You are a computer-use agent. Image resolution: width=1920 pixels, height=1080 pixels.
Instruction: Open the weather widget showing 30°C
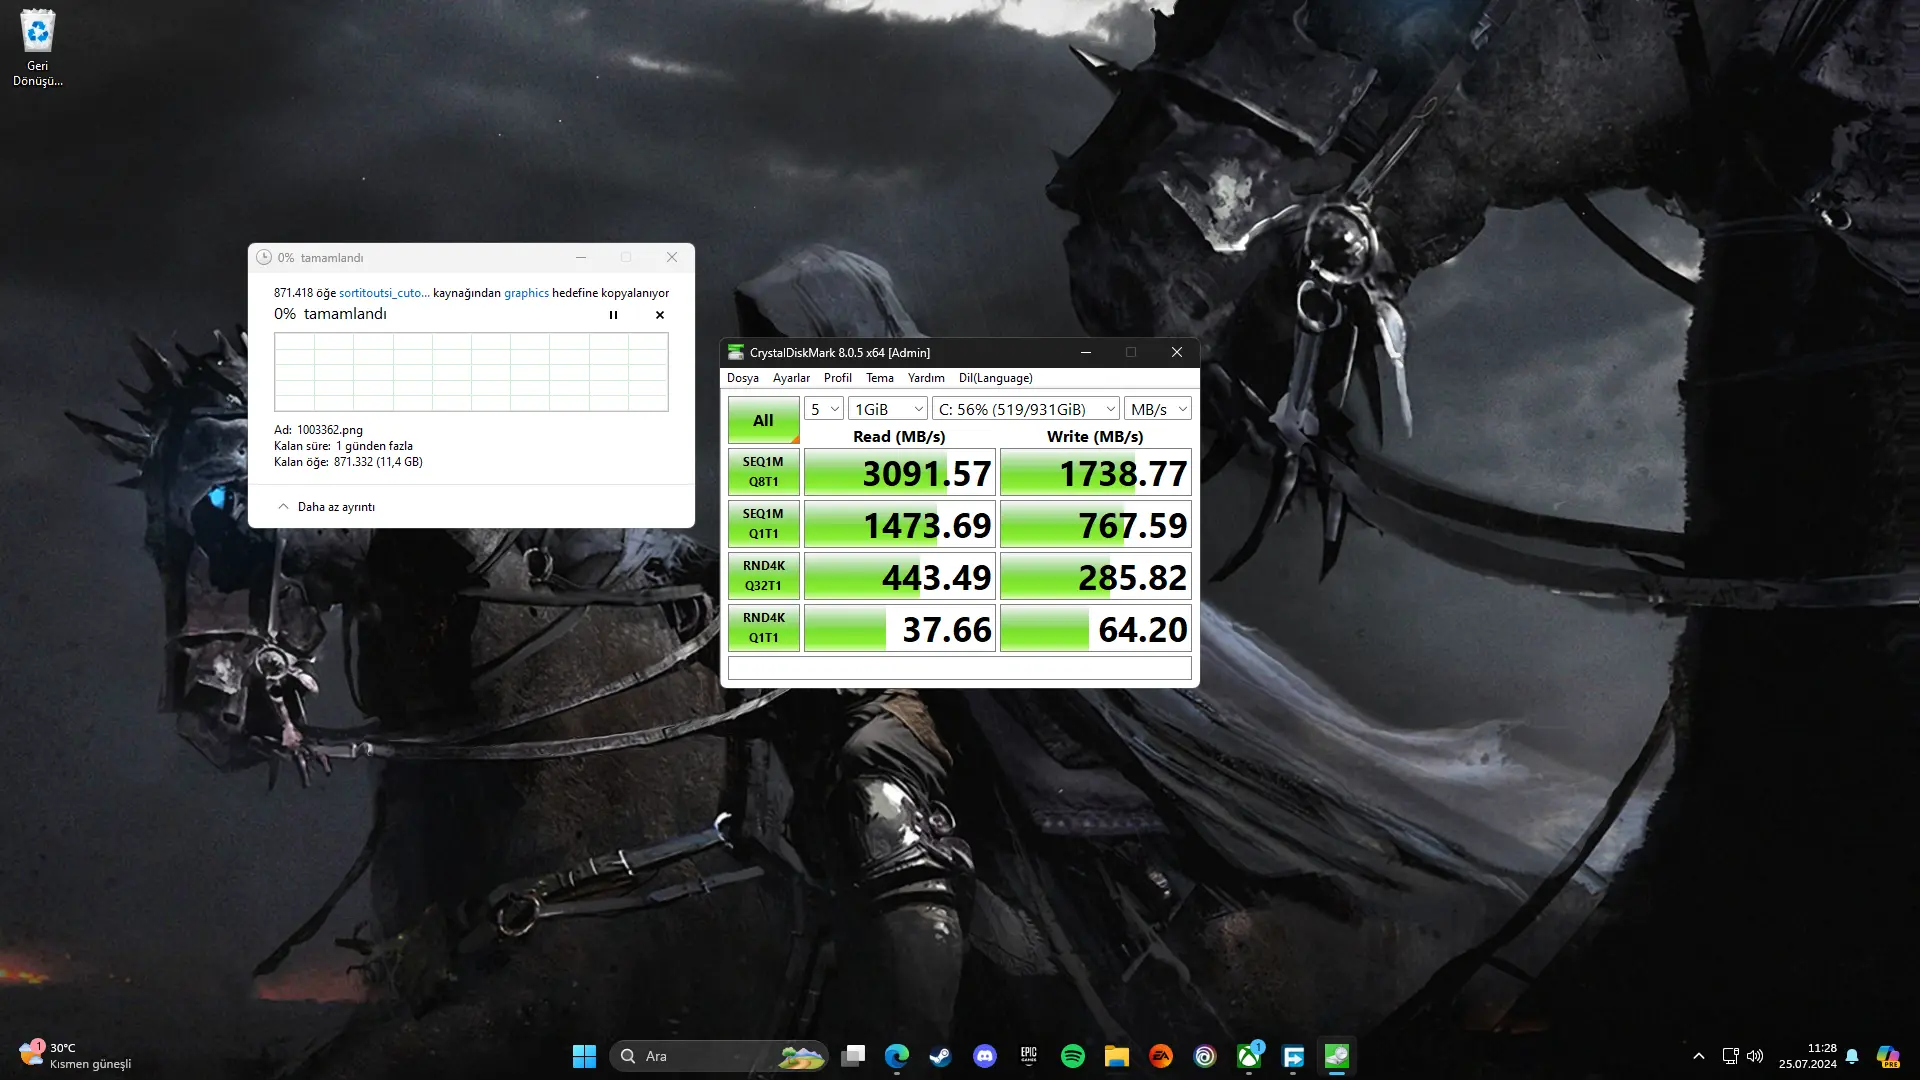pos(75,1056)
